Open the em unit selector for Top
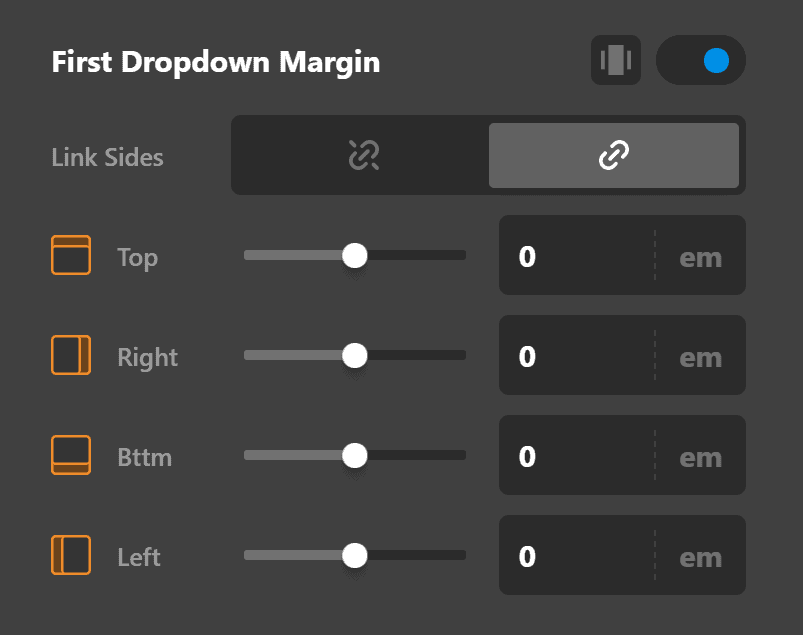Screen dimensions: 803x635 [x=700, y=256]
